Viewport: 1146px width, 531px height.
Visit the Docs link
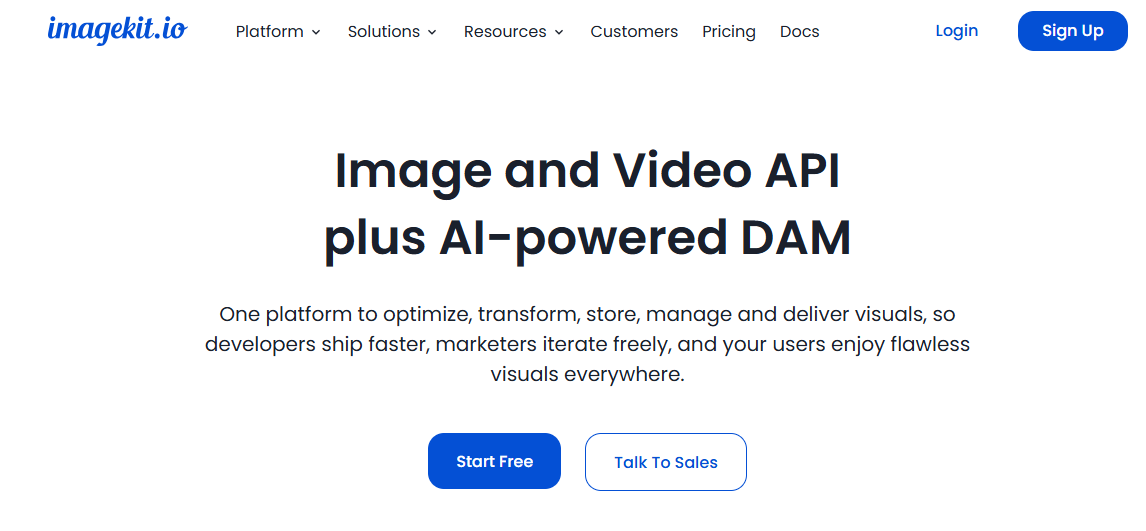800,31
